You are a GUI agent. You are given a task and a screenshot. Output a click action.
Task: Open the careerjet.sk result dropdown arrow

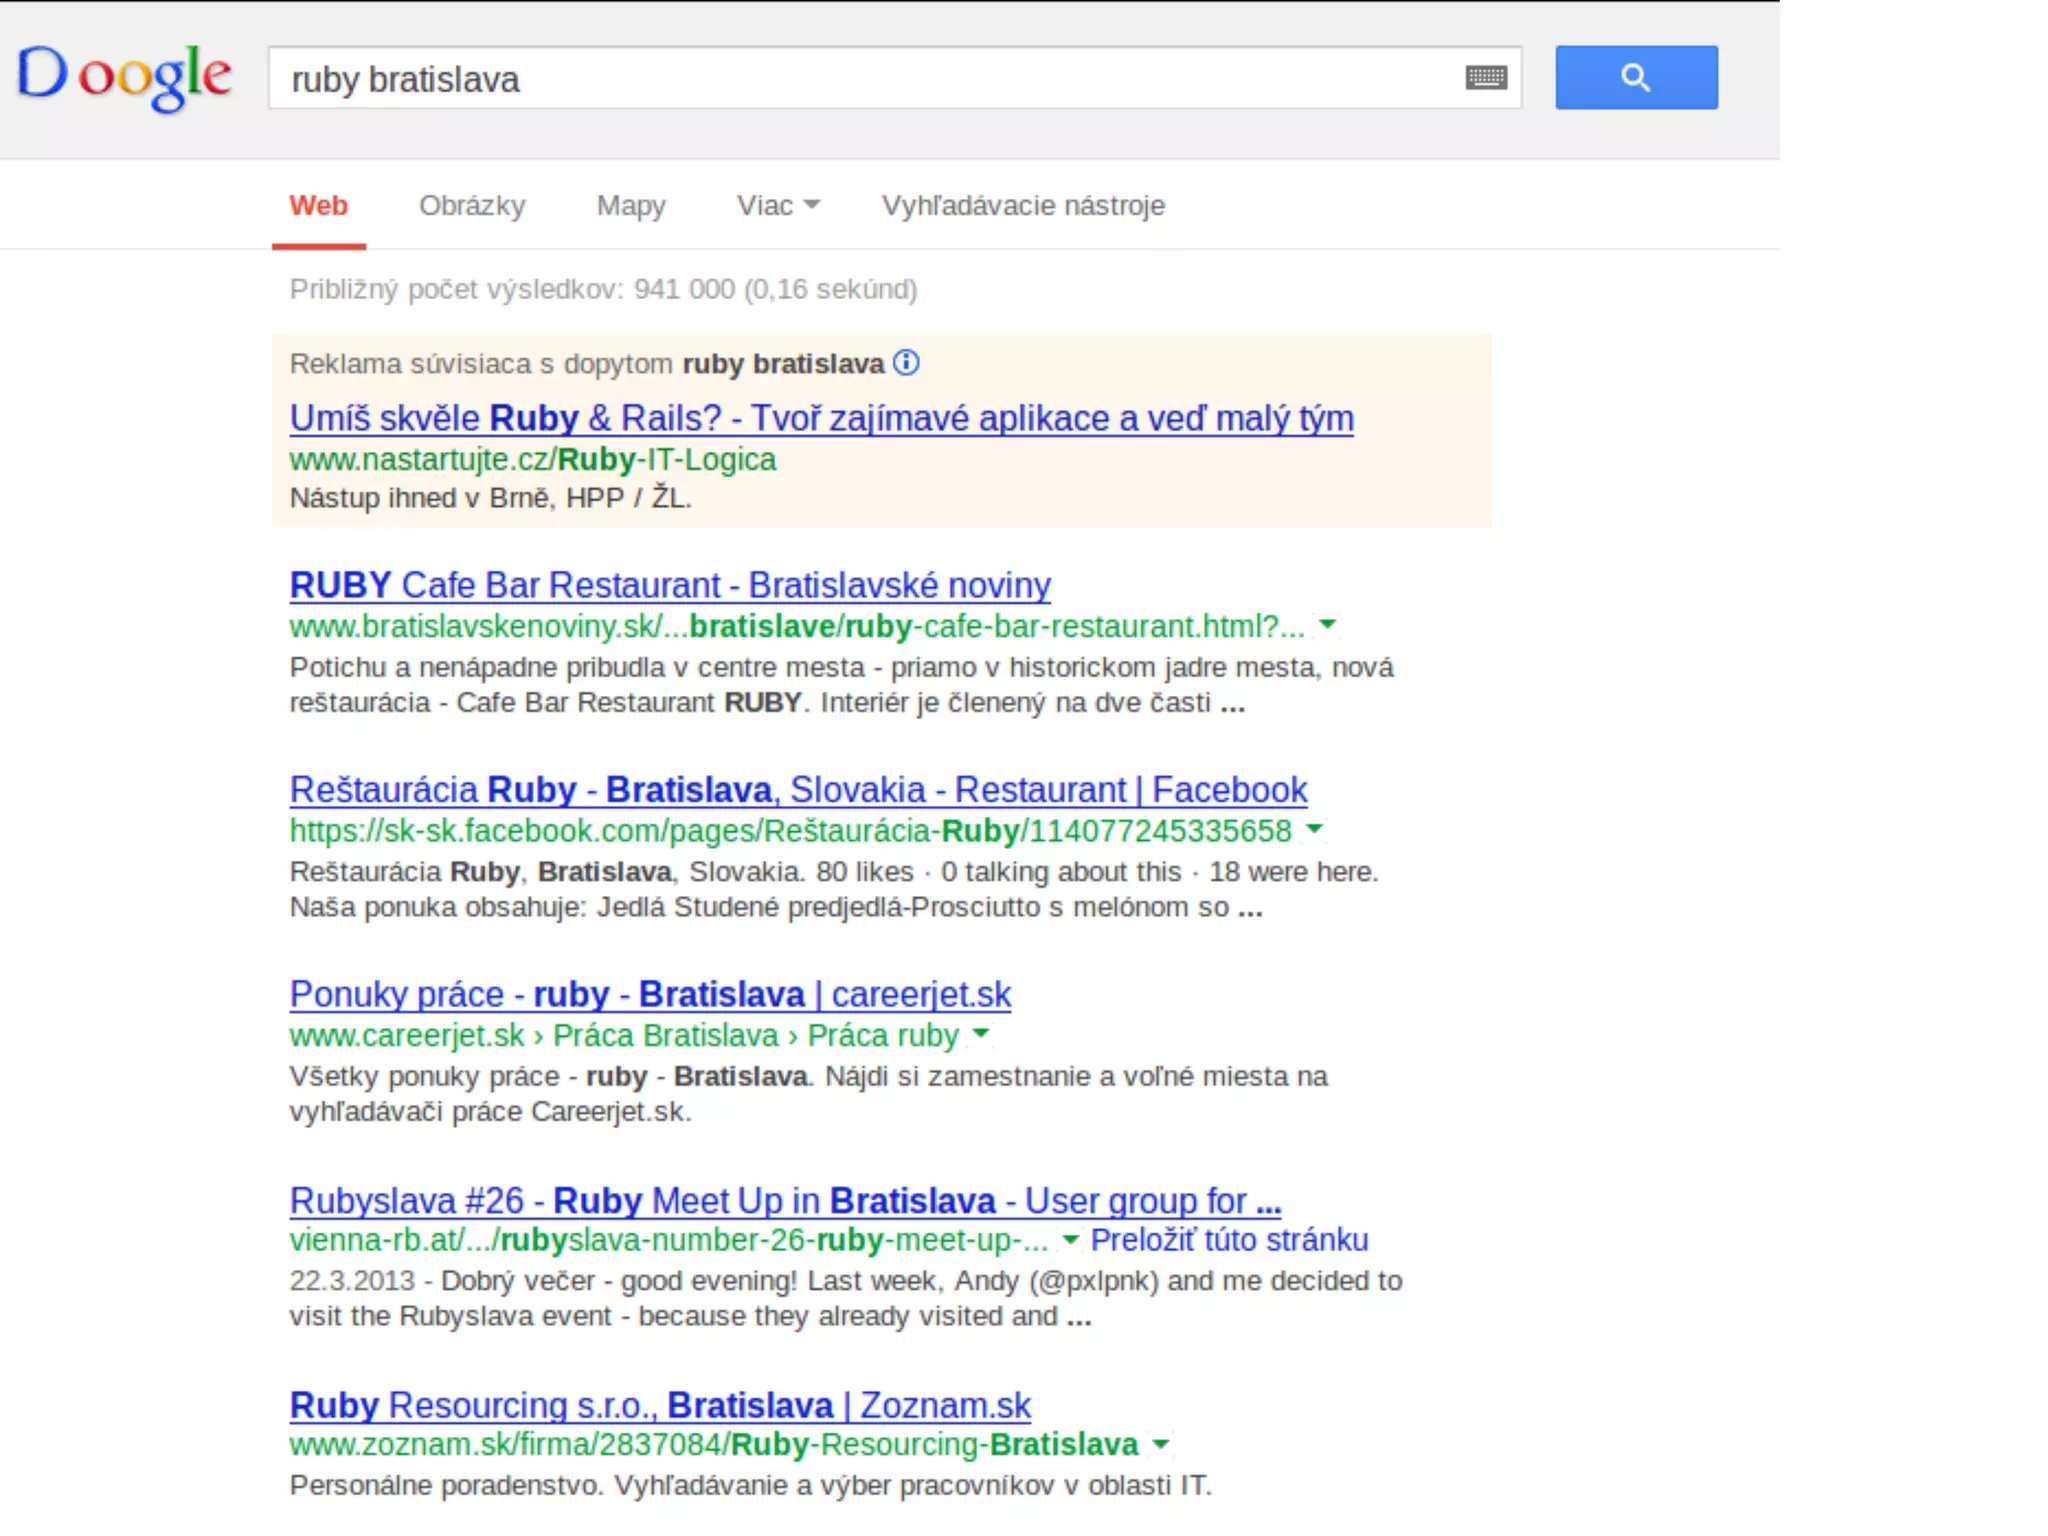[981, 1034]
